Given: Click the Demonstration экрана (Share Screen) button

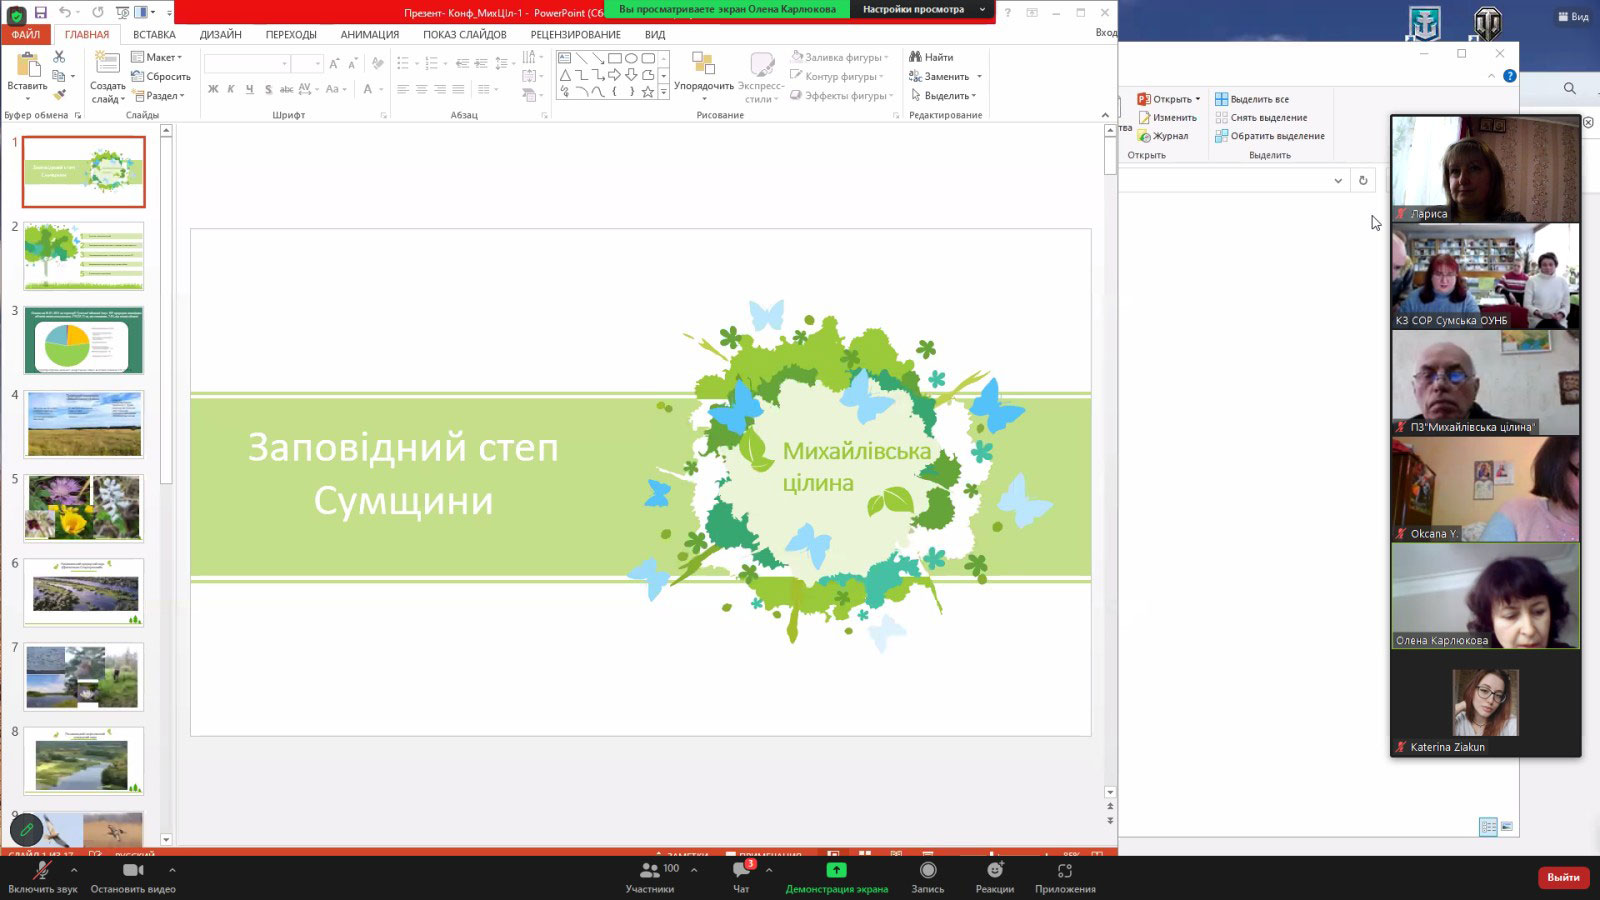Looking at the screenshot, I should pos(836,877).
